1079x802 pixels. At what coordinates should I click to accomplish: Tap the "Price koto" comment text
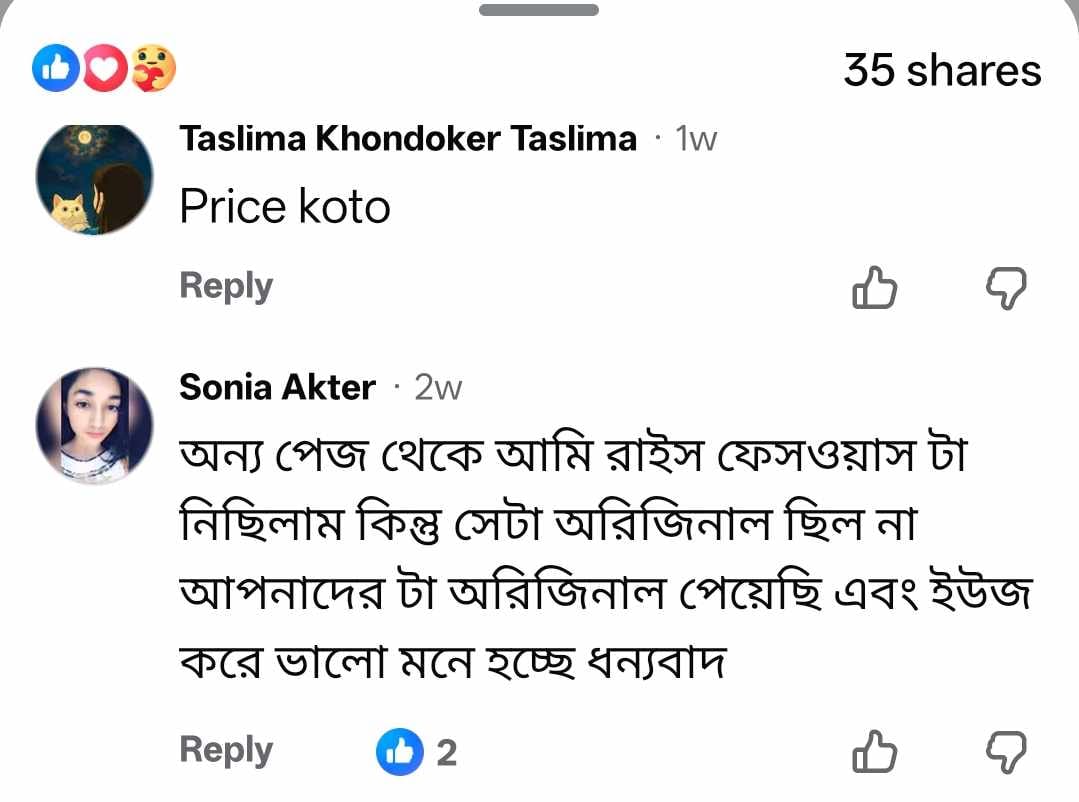tap(284, 207)
